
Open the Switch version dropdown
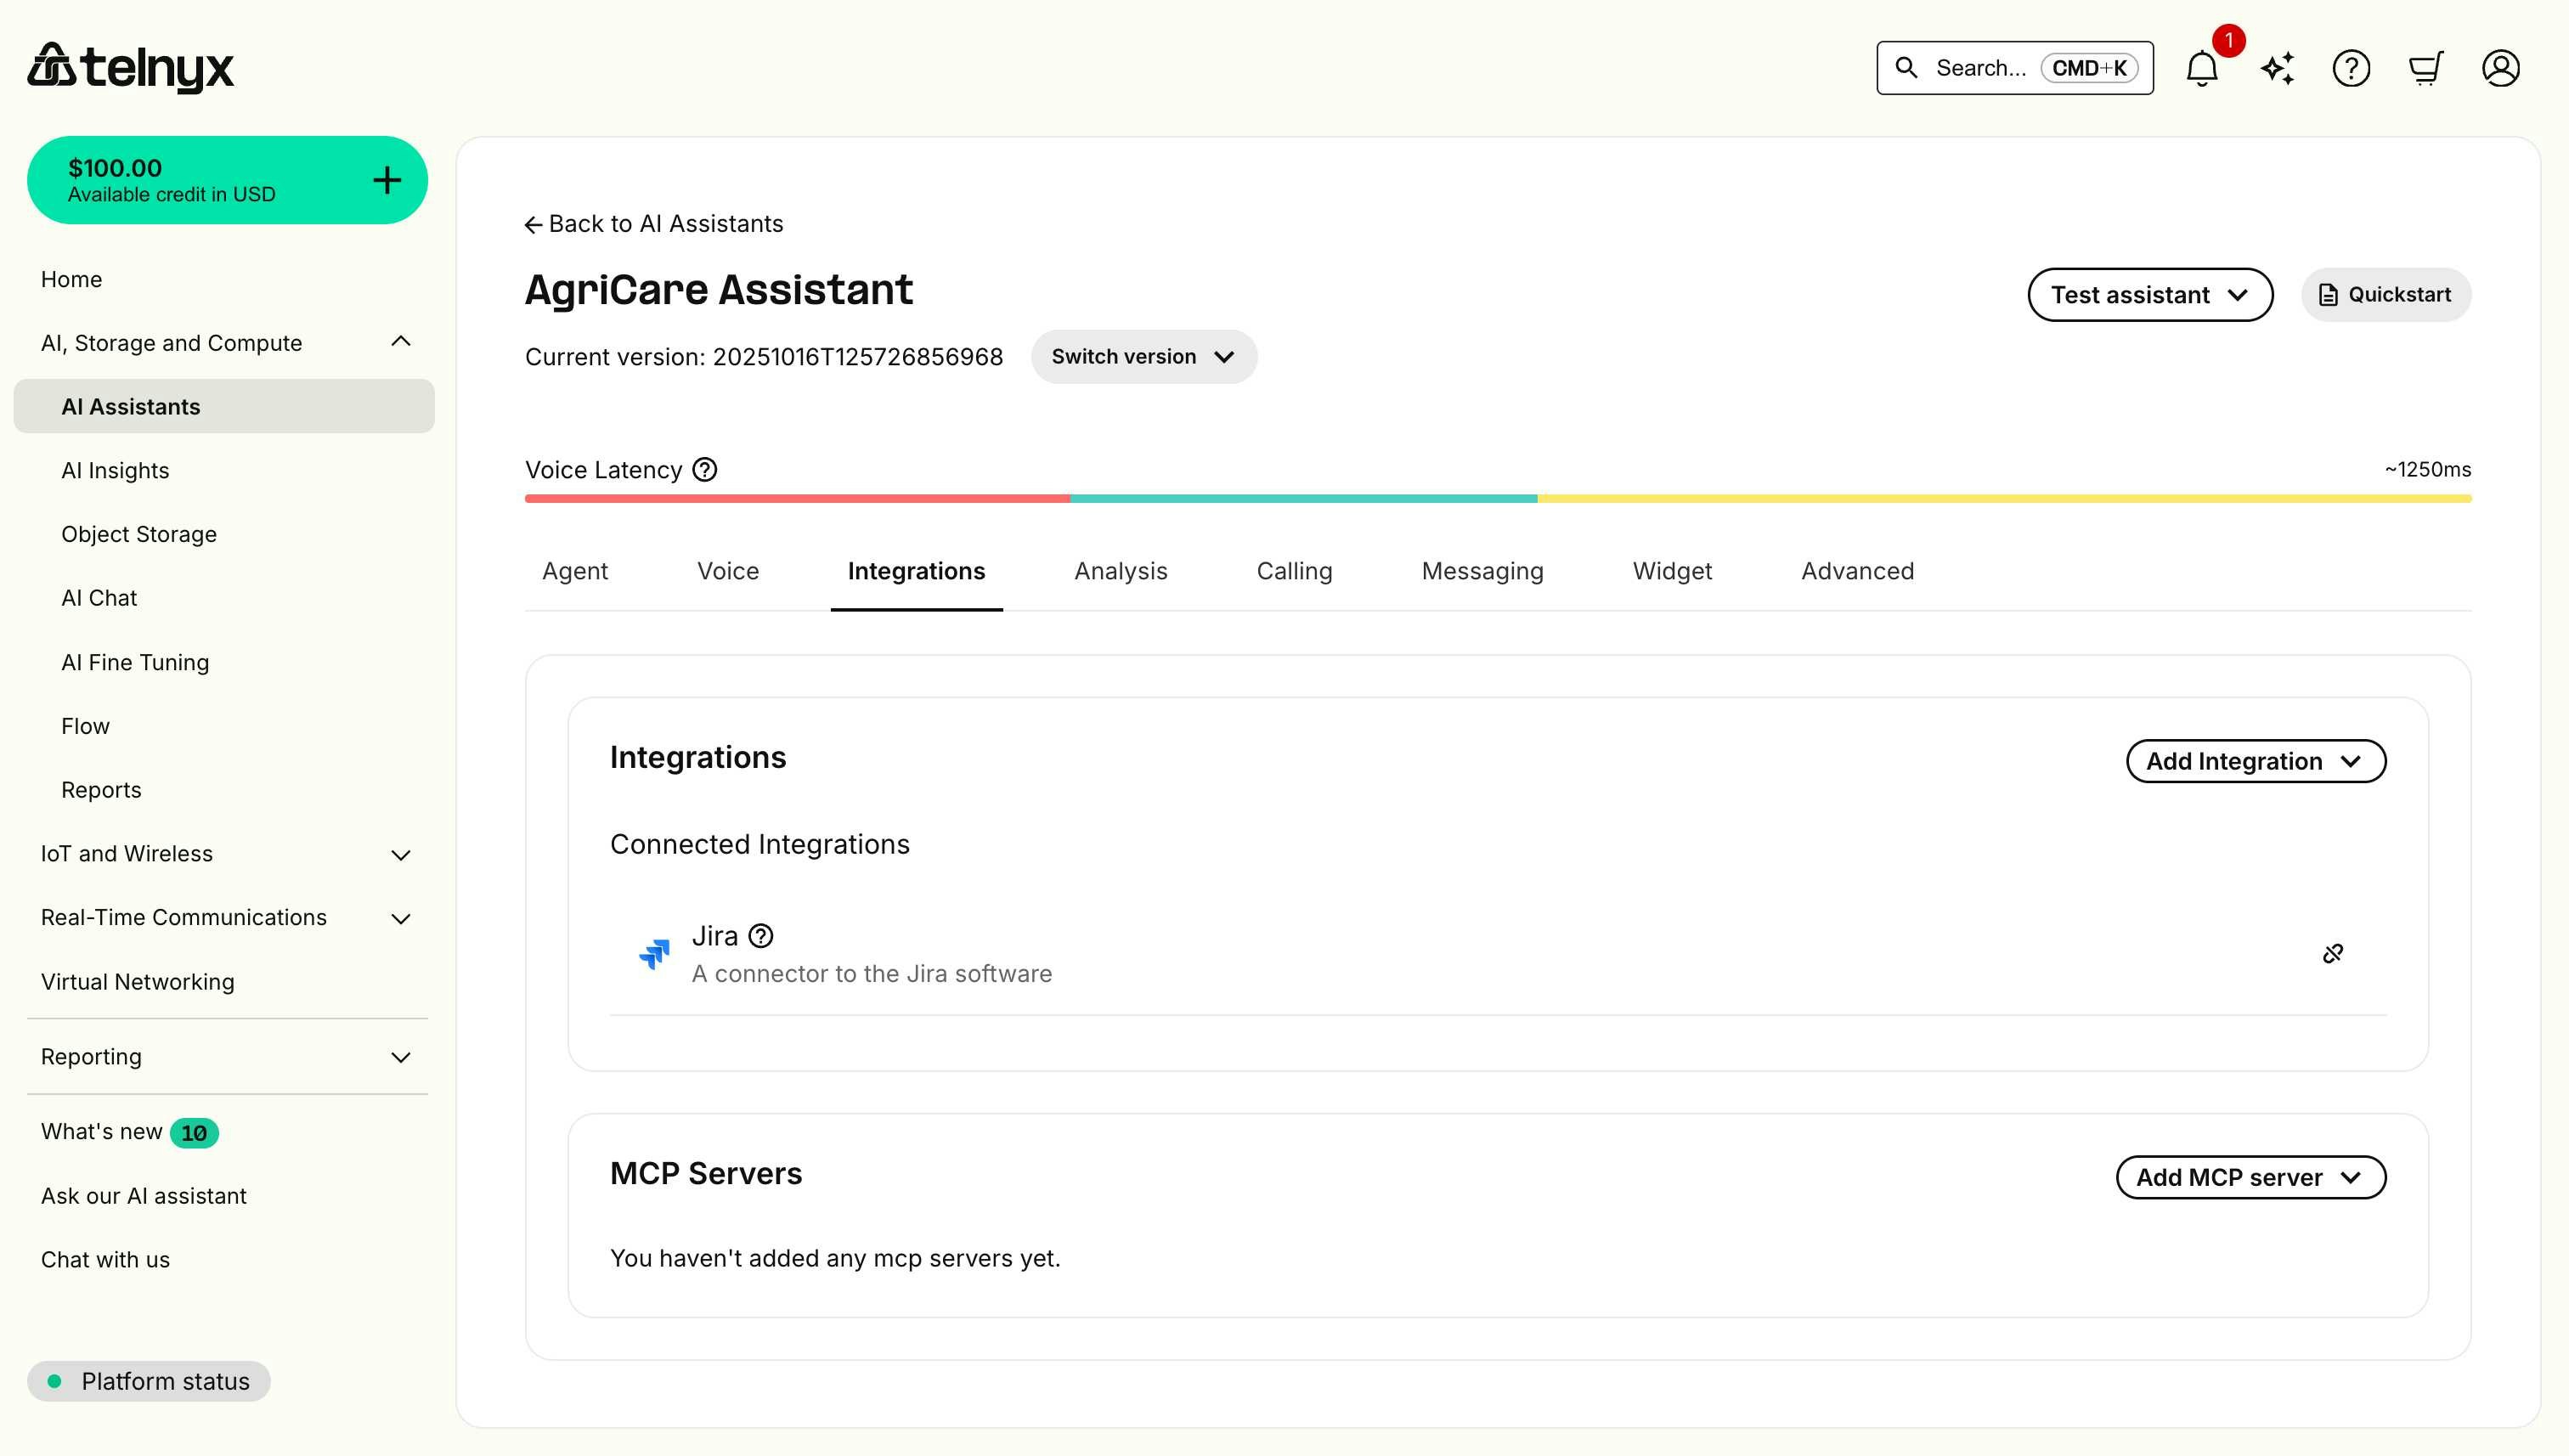click(1143, 356)
